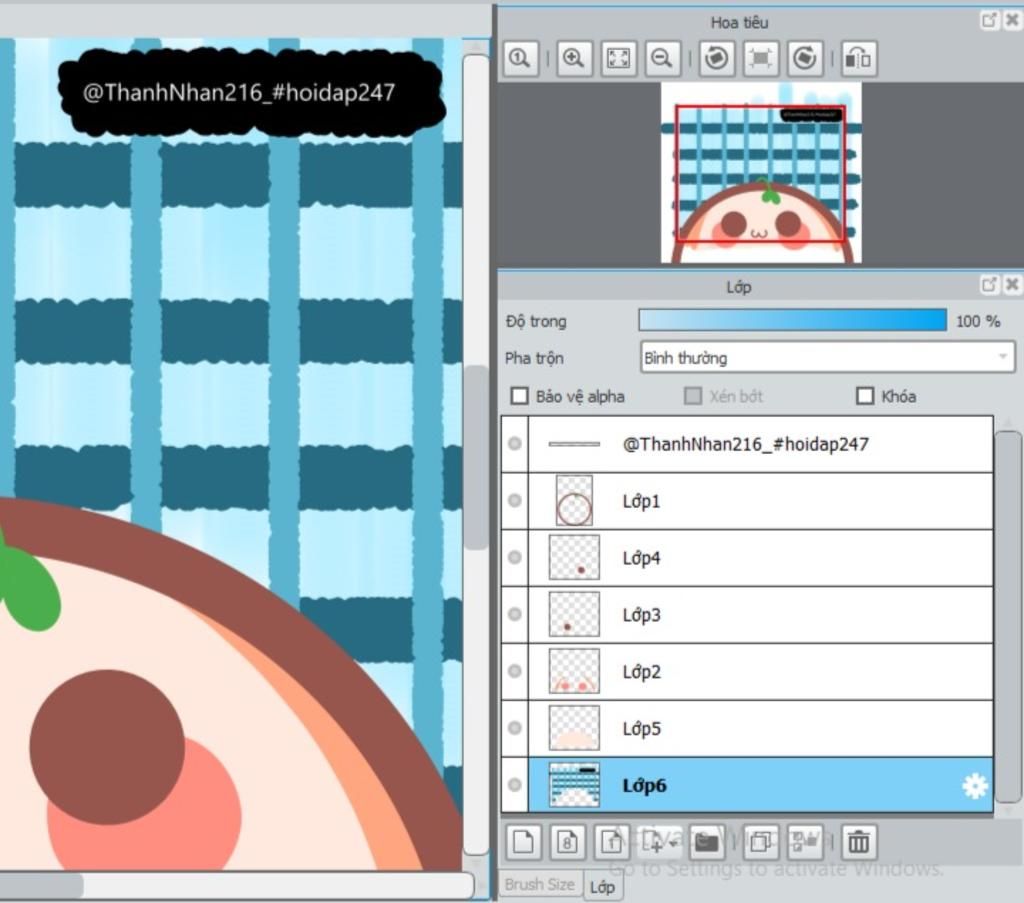Hide the Lớp1 layer
The height and width of the screenshot is (903, 1024).
pos(515,501)
